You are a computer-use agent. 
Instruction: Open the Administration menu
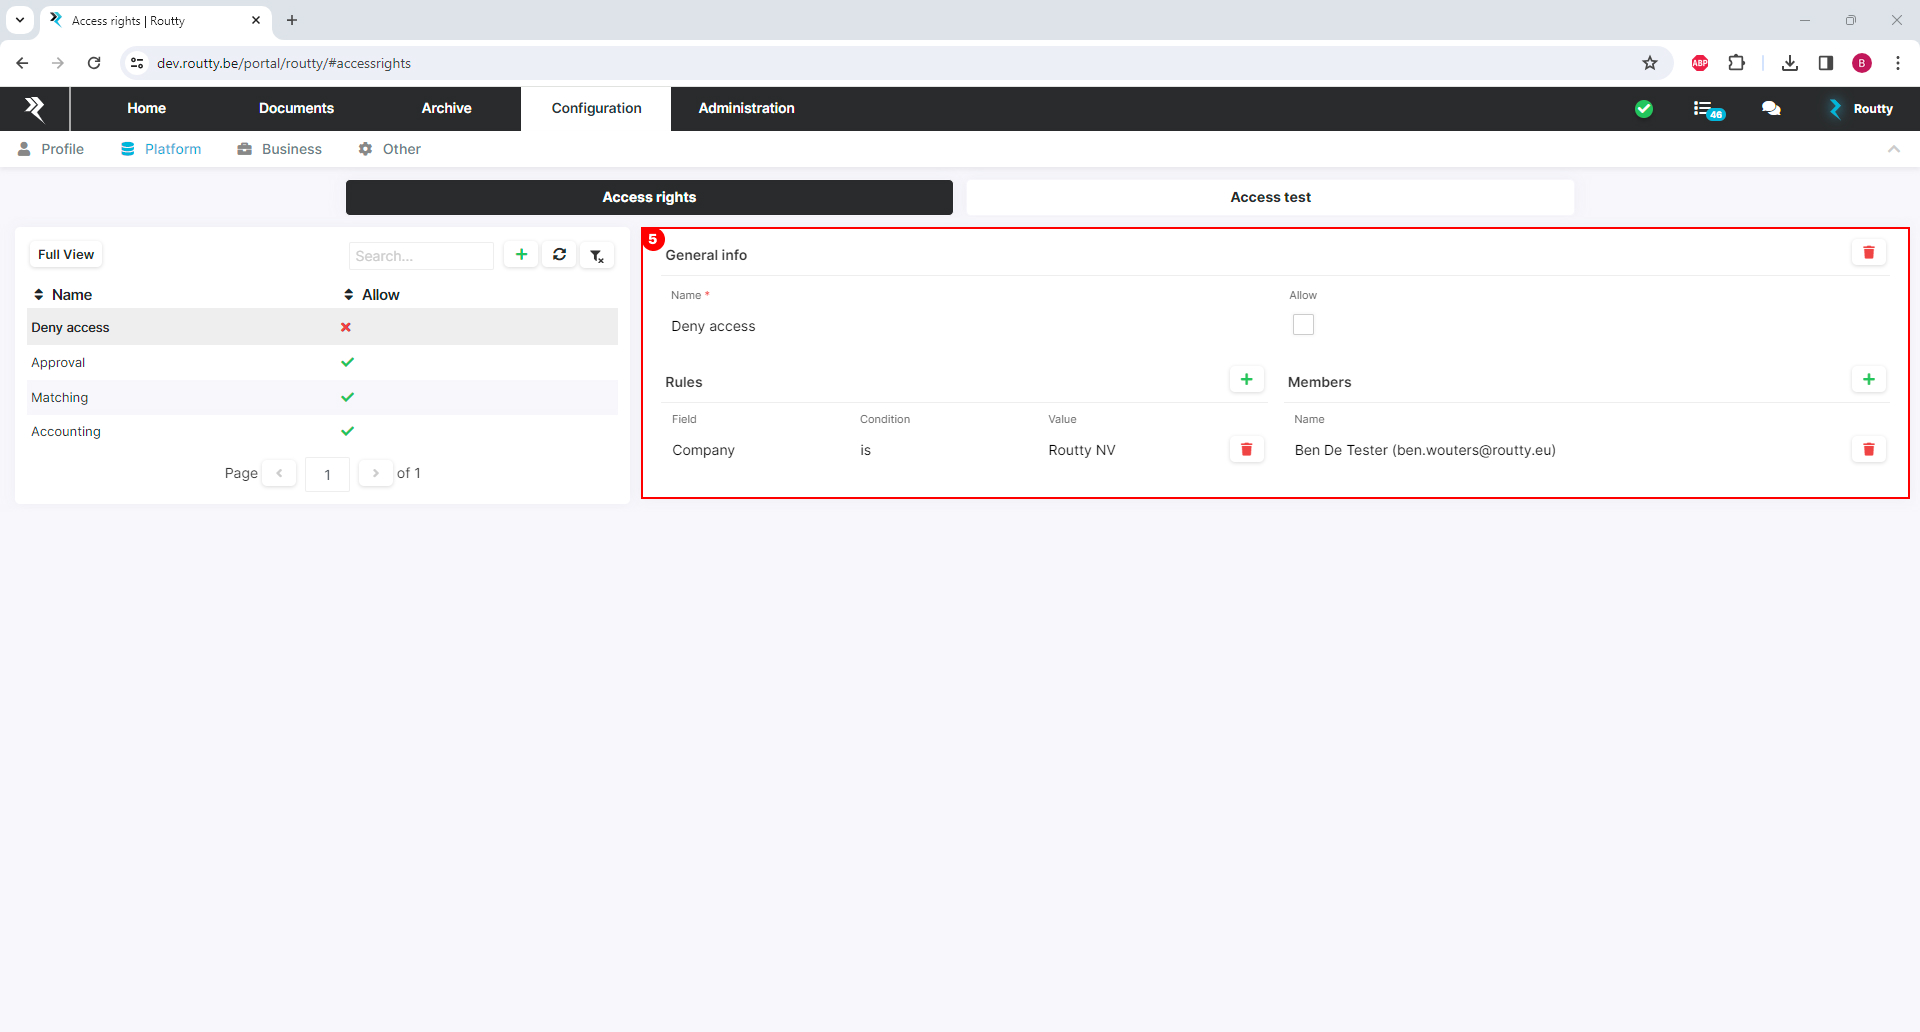coord(746,108)
